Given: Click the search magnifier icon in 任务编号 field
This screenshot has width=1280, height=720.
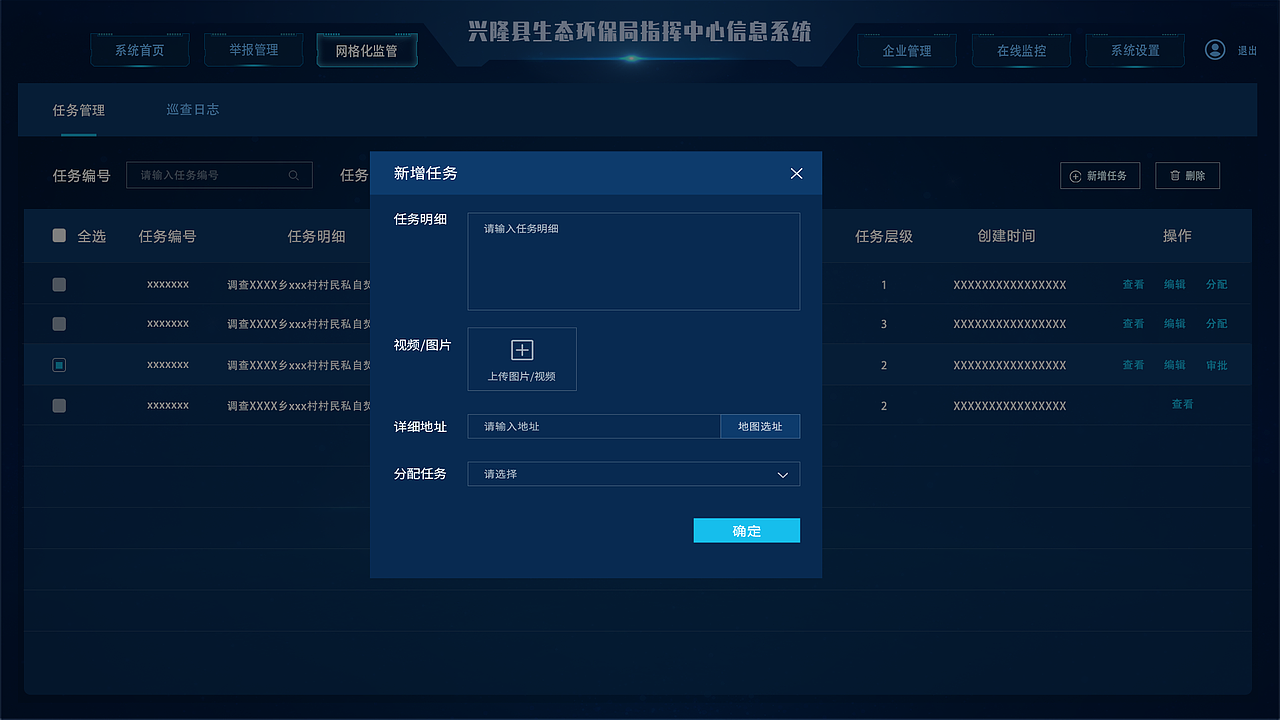Looking at the screenshot, I should tap(293, 175).
